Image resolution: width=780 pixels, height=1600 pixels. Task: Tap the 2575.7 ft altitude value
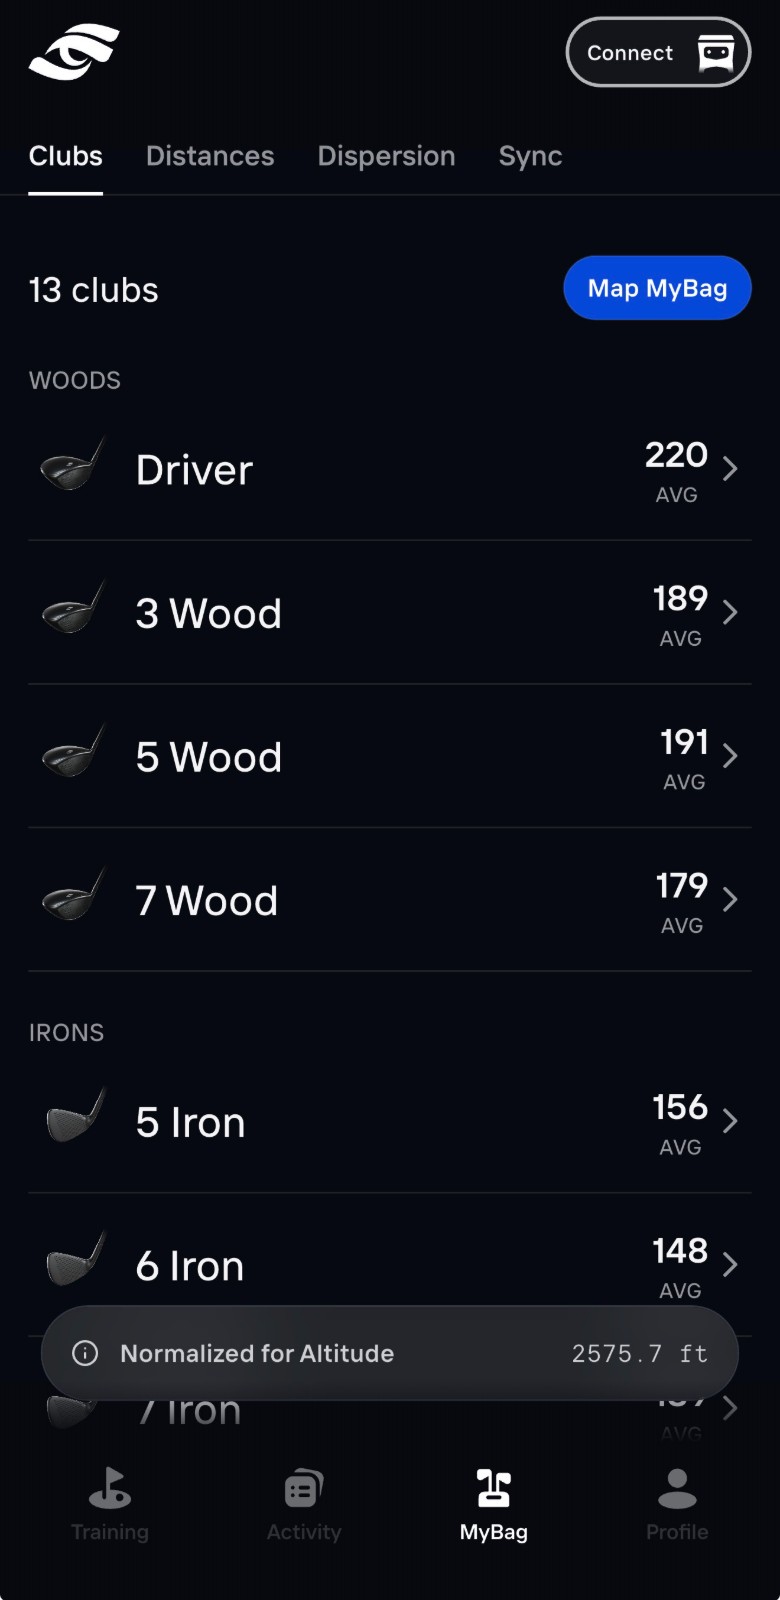[x=640, y=1353]
